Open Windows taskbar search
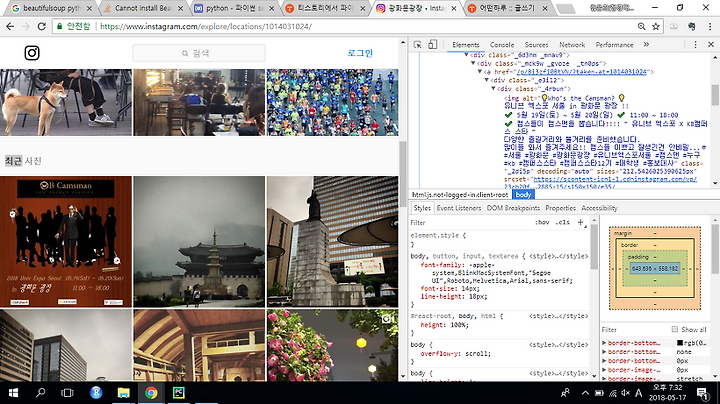 tap(40, 393)
